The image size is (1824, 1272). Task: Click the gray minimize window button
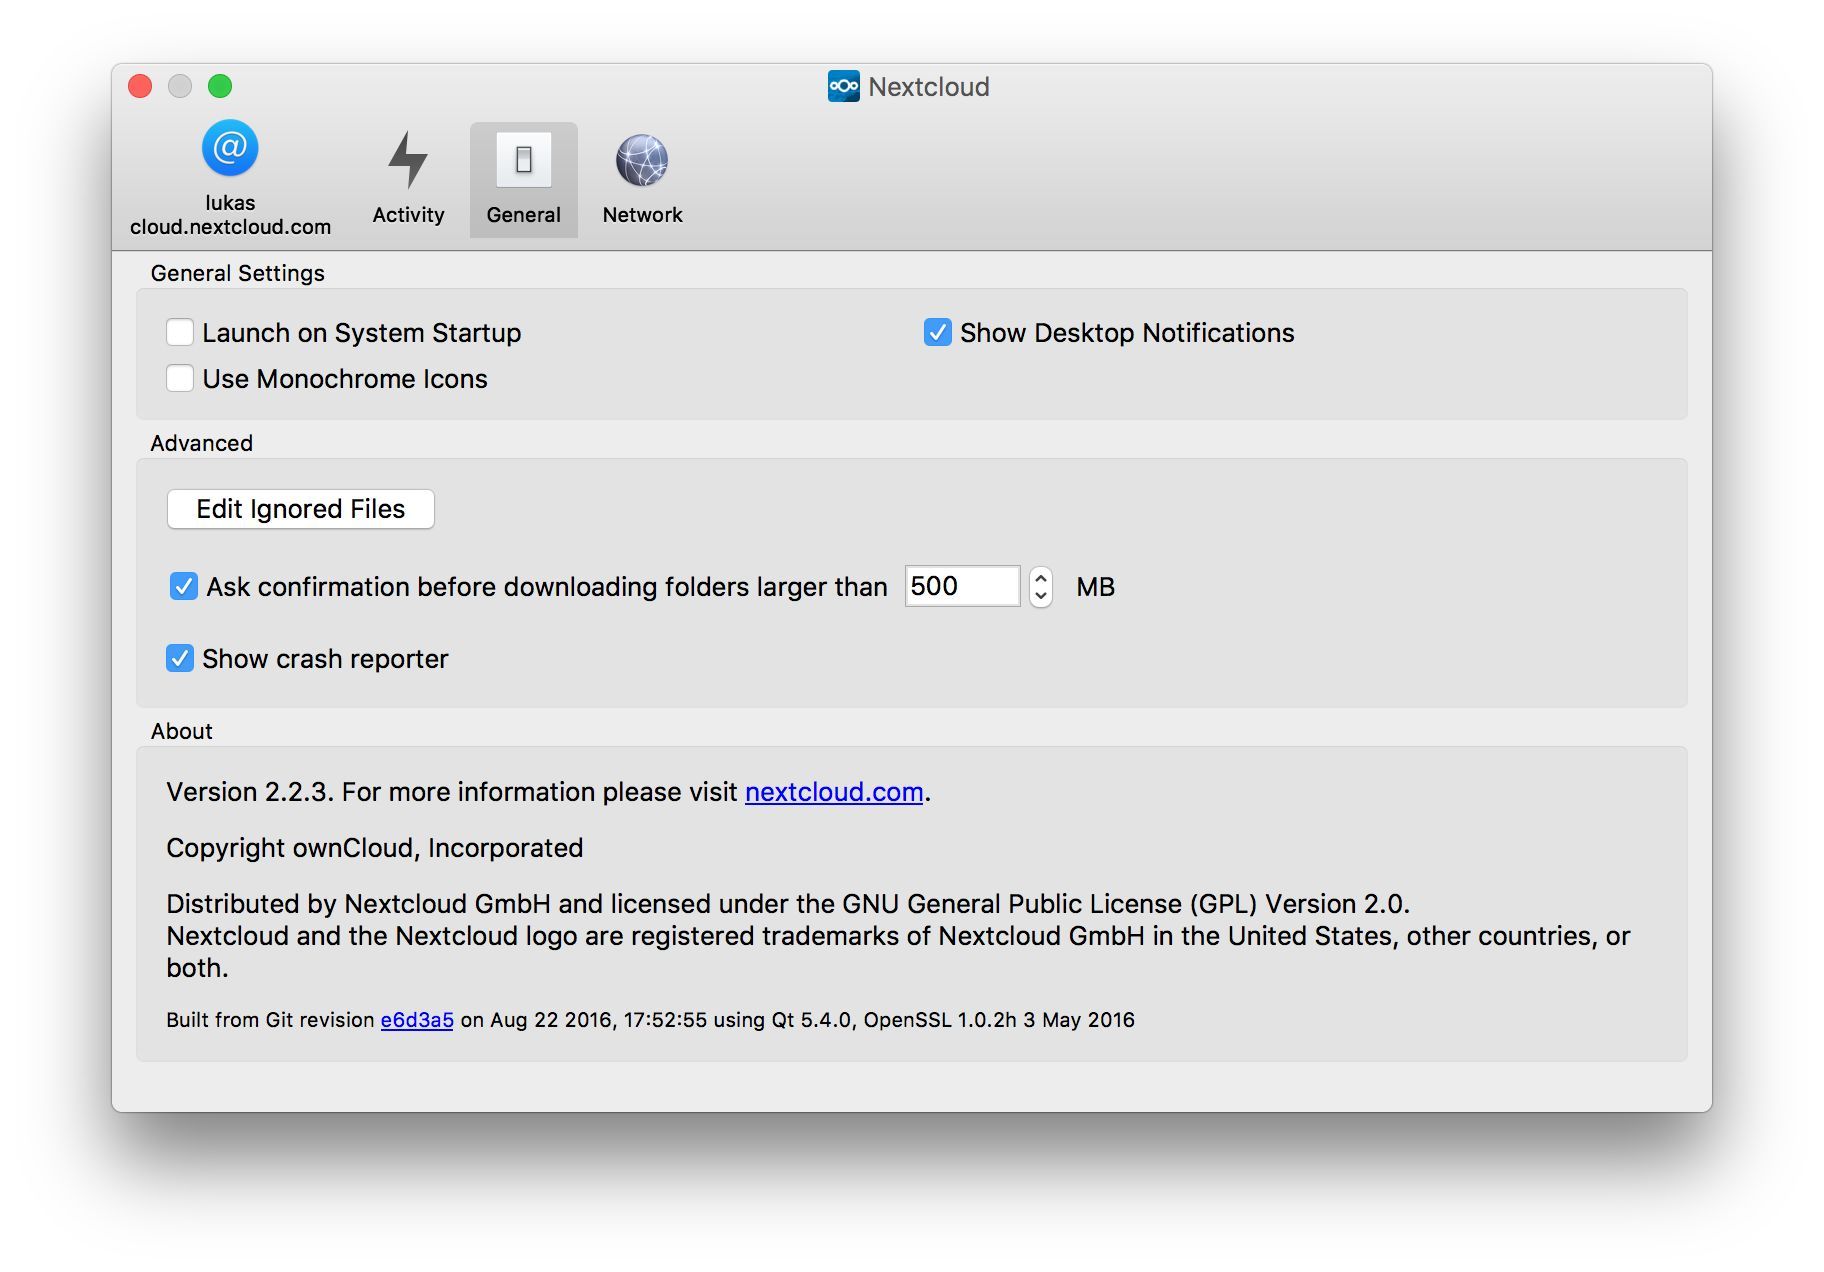[x=180, y=87]
